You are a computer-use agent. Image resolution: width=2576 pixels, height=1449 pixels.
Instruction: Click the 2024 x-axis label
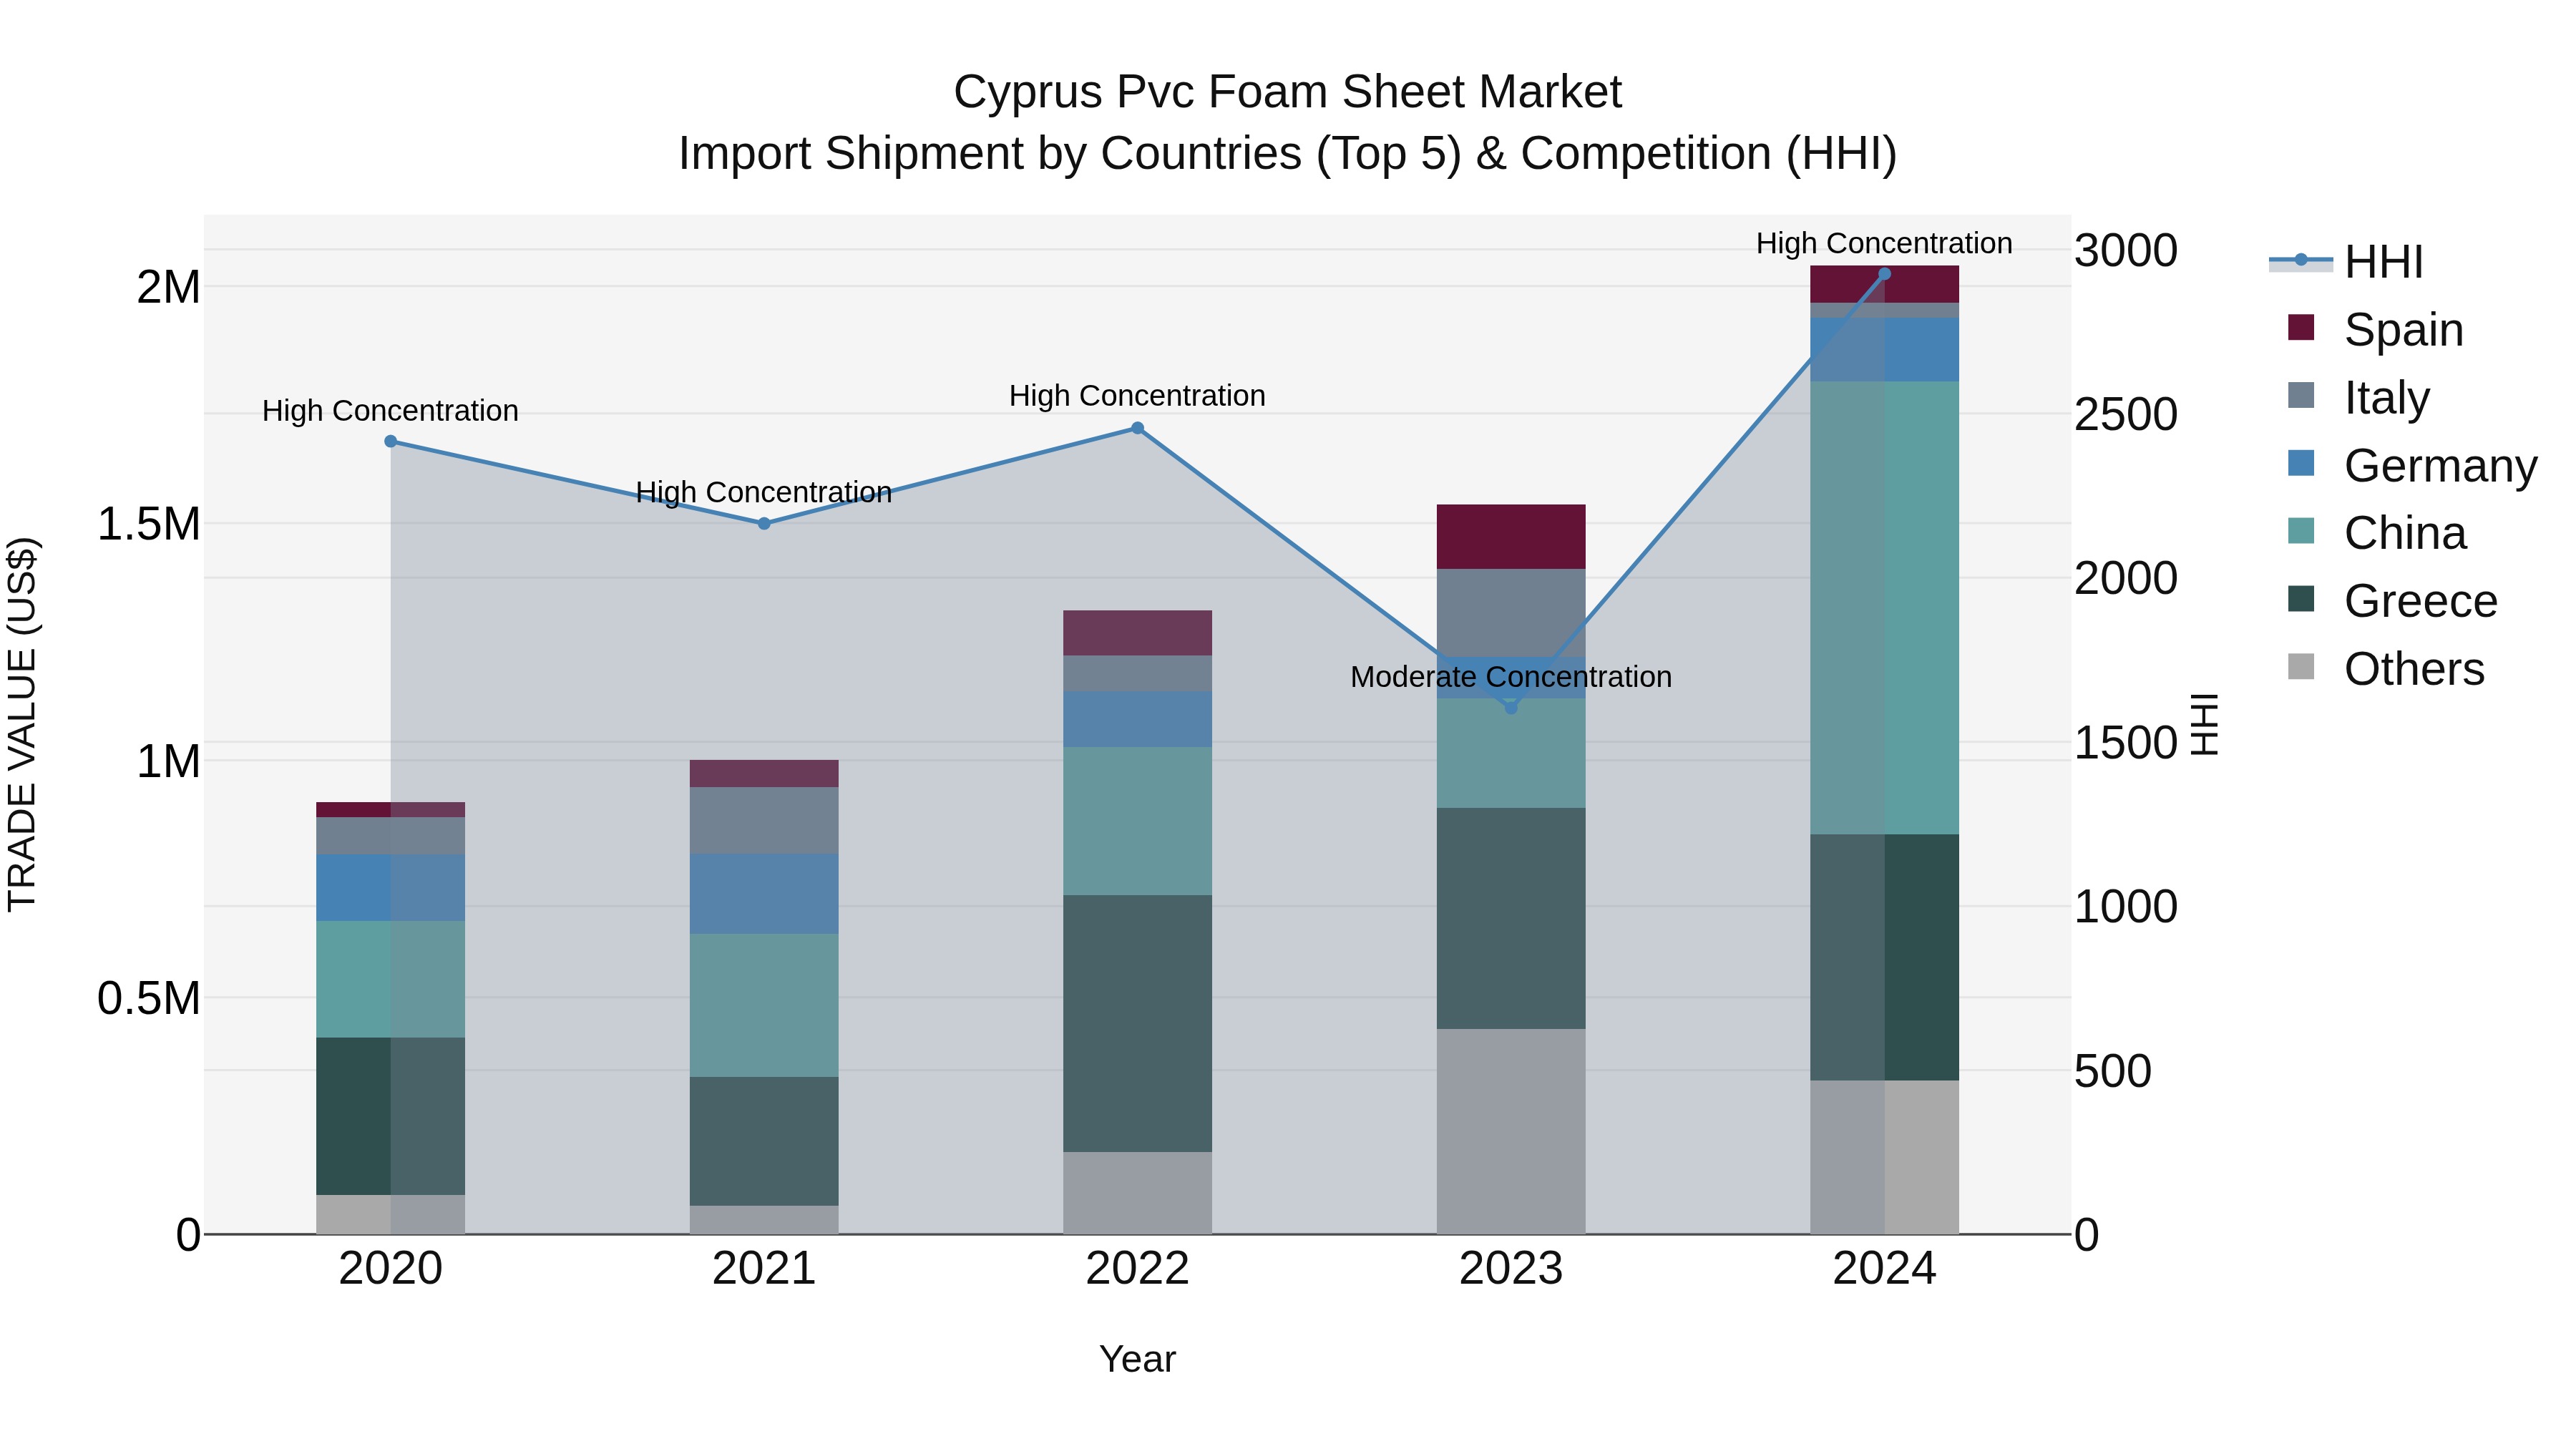tap(1884, 1269)
